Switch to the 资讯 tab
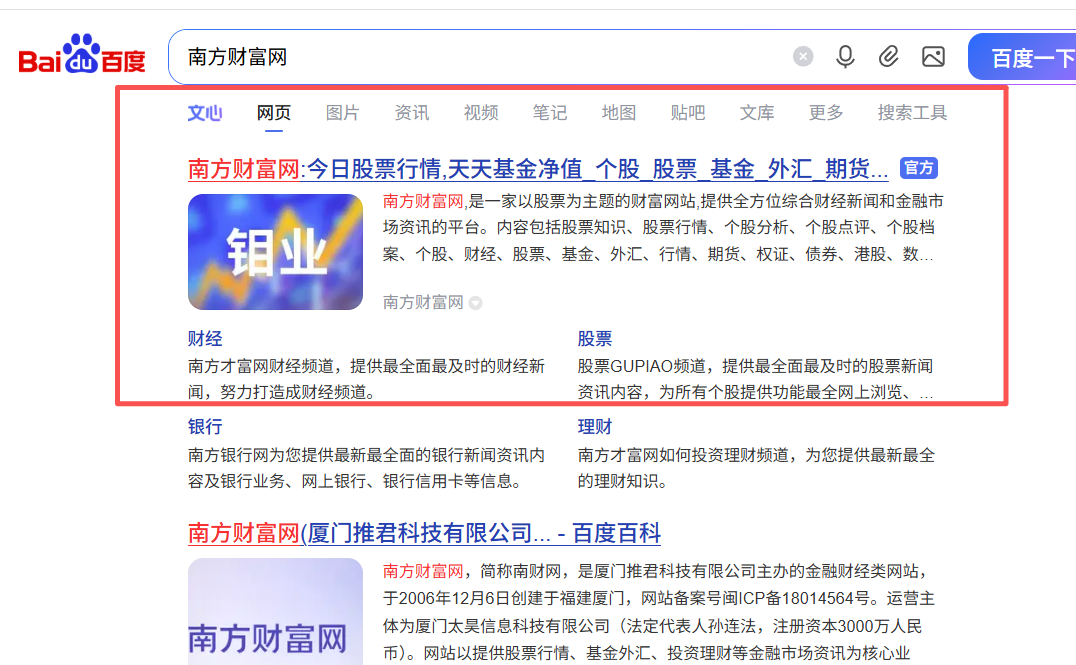The height and width of the screenshot is (665, 1076). point(412,113)
